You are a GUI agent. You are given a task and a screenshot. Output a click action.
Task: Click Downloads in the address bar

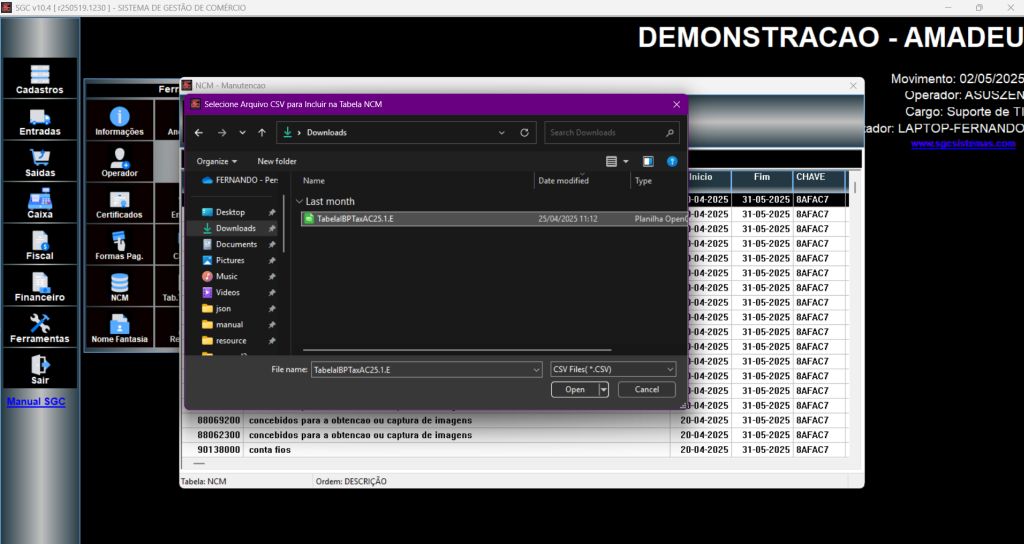pos(327,133)
